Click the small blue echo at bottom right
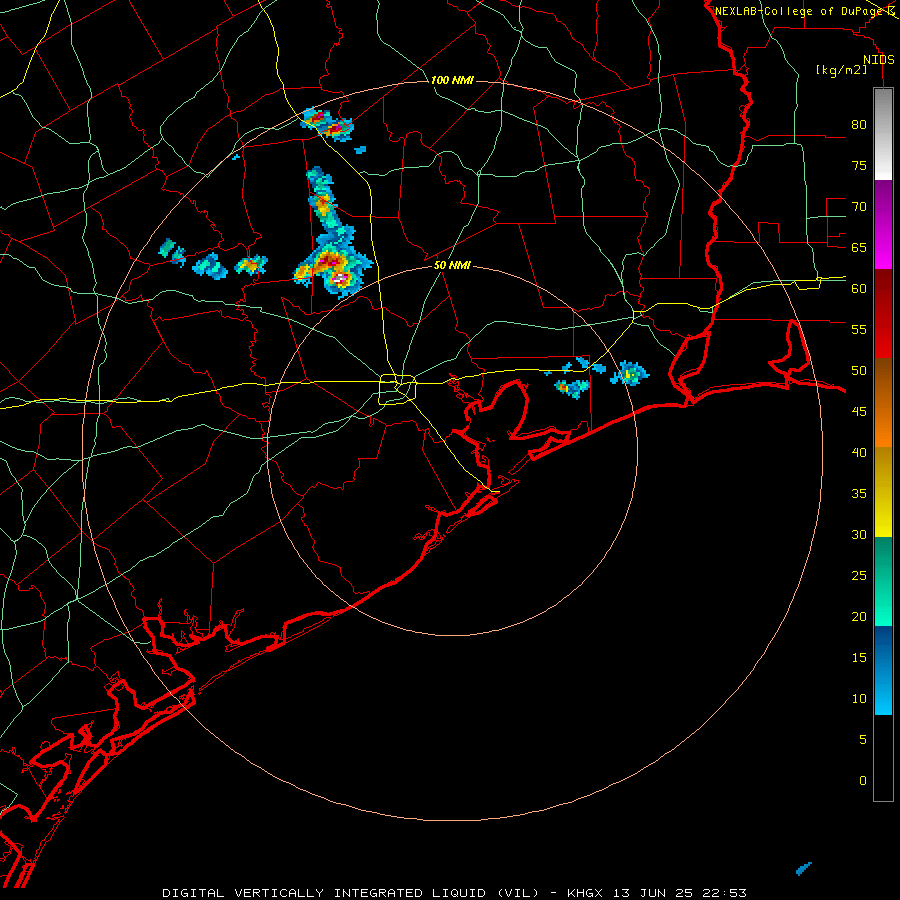Screen dimensions: 900x900 coord(804,868)
